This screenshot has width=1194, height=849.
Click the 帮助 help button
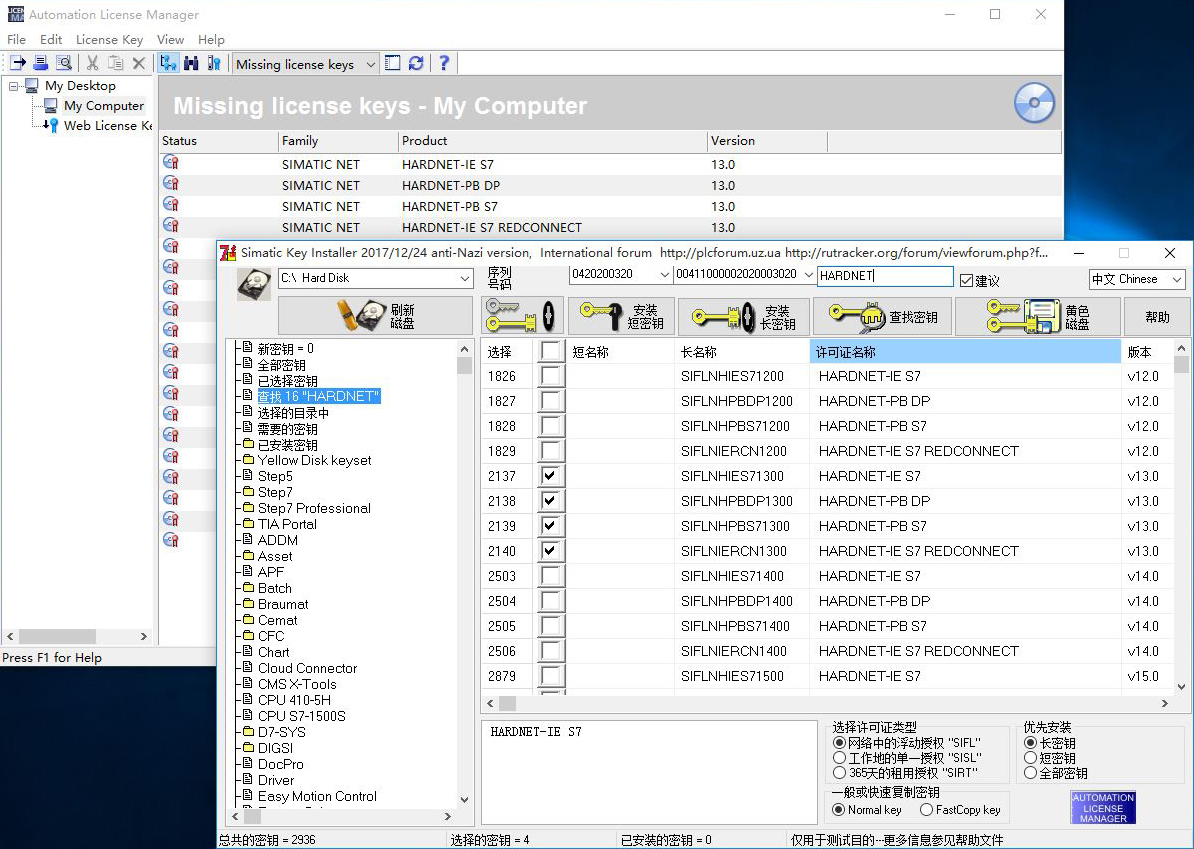[1157, 316]
